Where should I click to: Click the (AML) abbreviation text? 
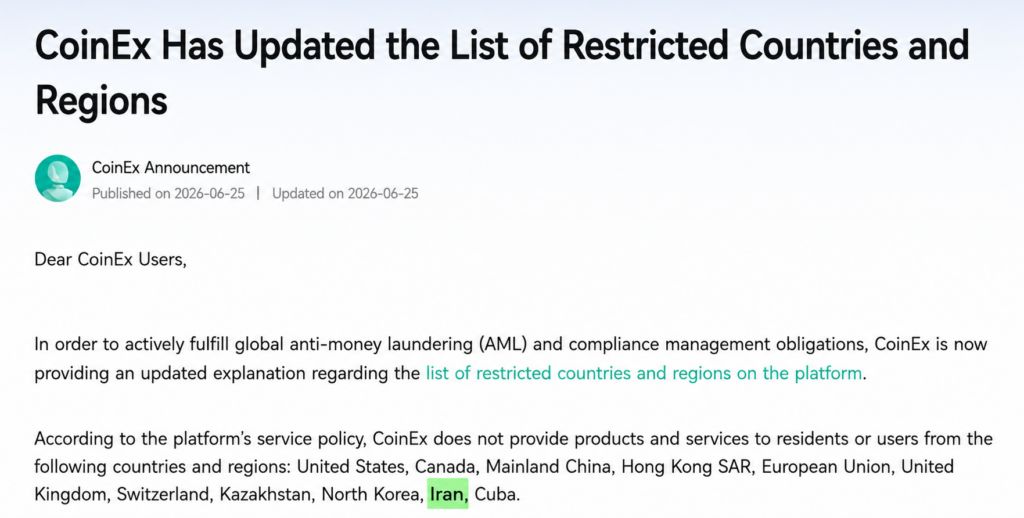point(502,344)
